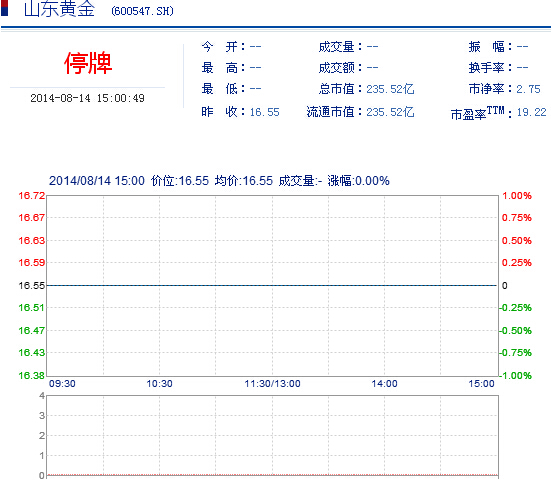Click the 16.51 price axis label
Image resolution: width=551 pixels, height=482 pixels.
tap(32, 308)
